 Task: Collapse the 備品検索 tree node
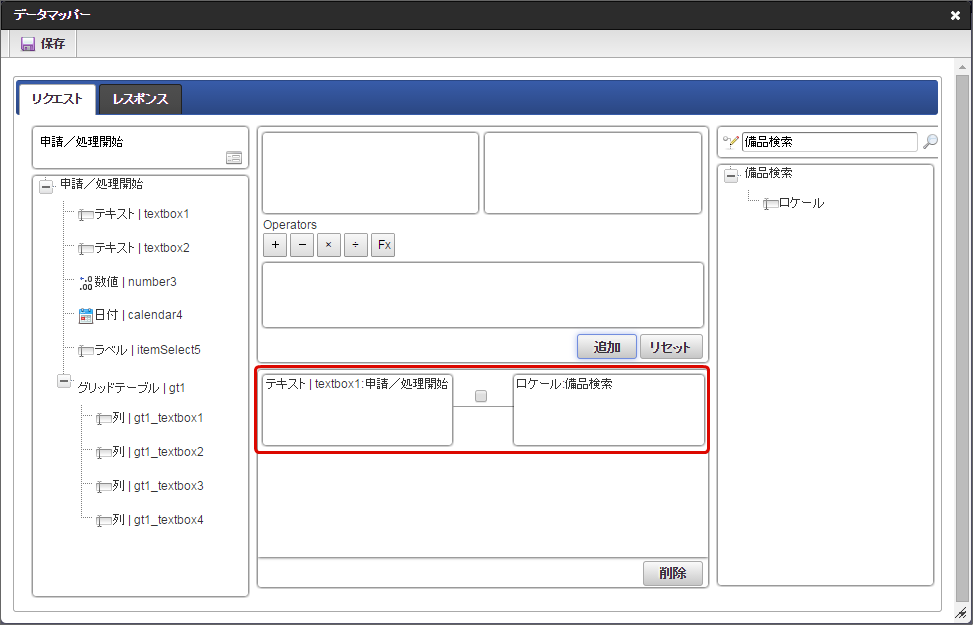point(731,176)
